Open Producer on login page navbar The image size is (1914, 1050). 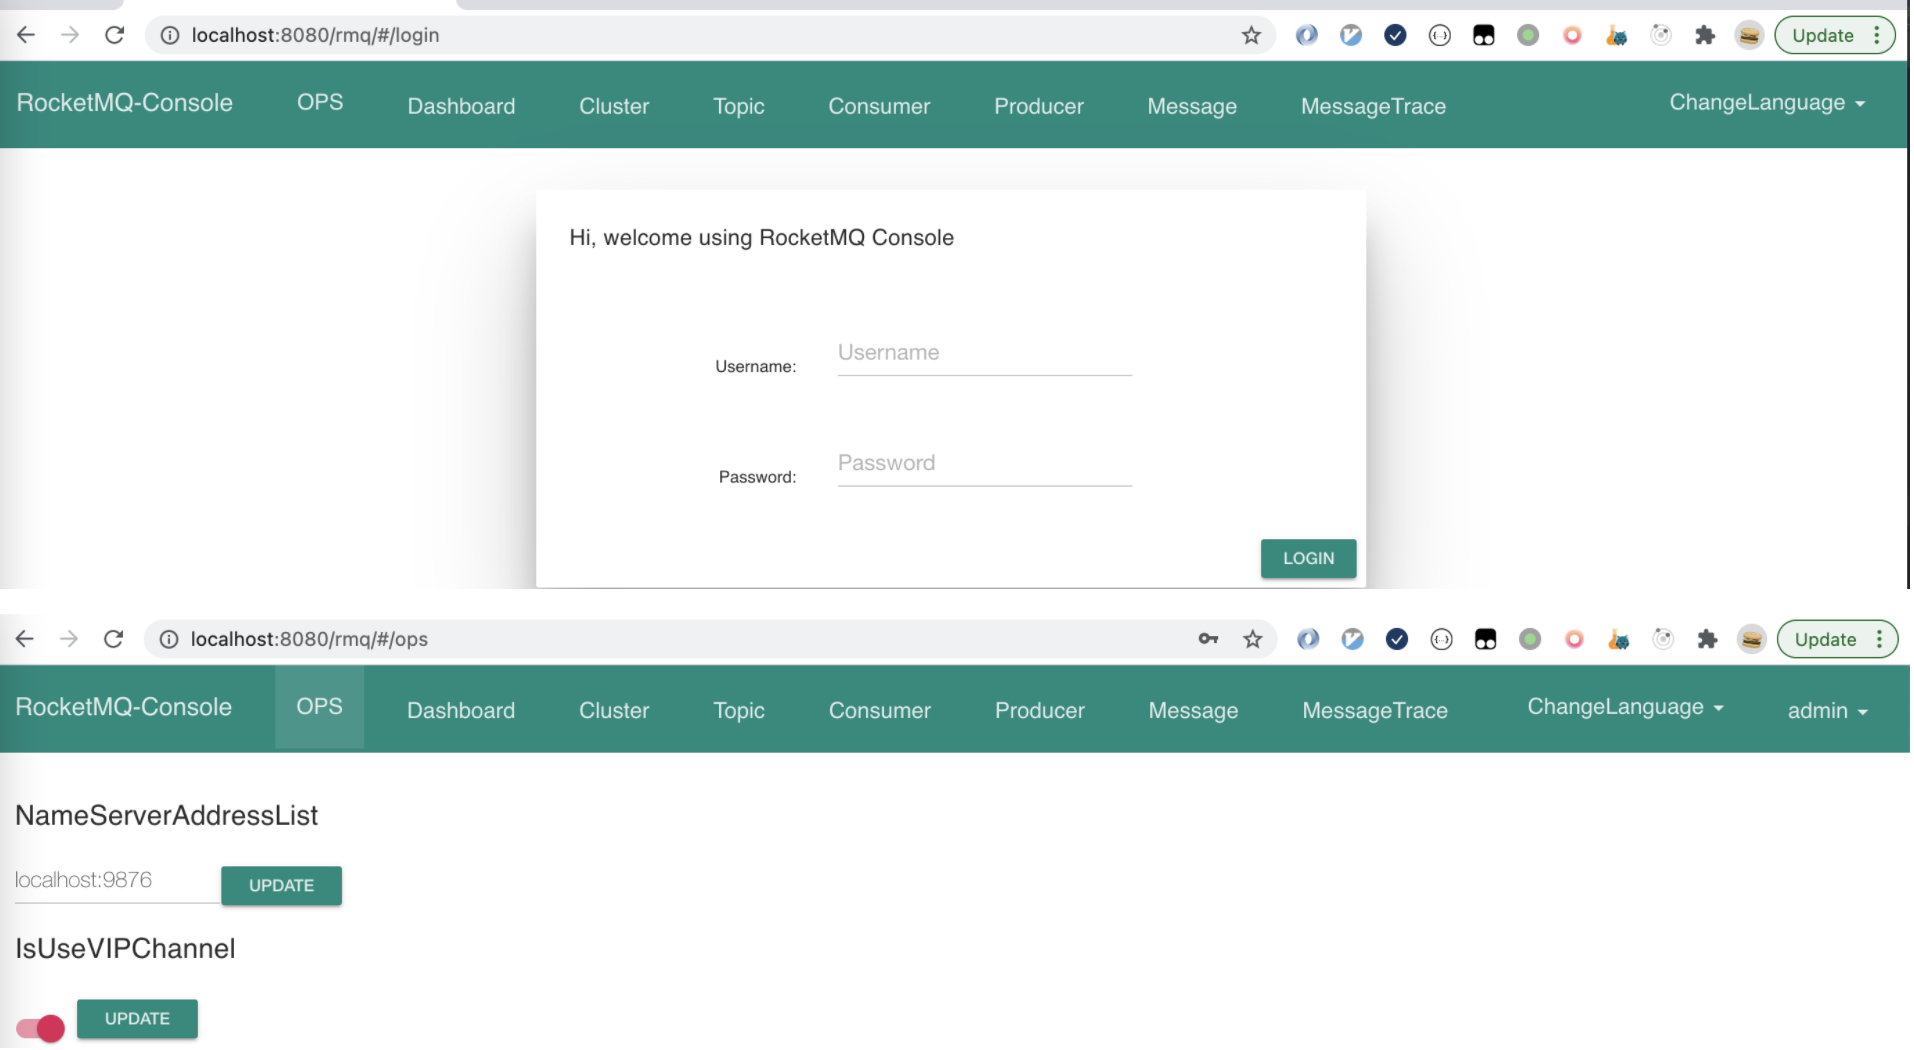pos(1039,106)
